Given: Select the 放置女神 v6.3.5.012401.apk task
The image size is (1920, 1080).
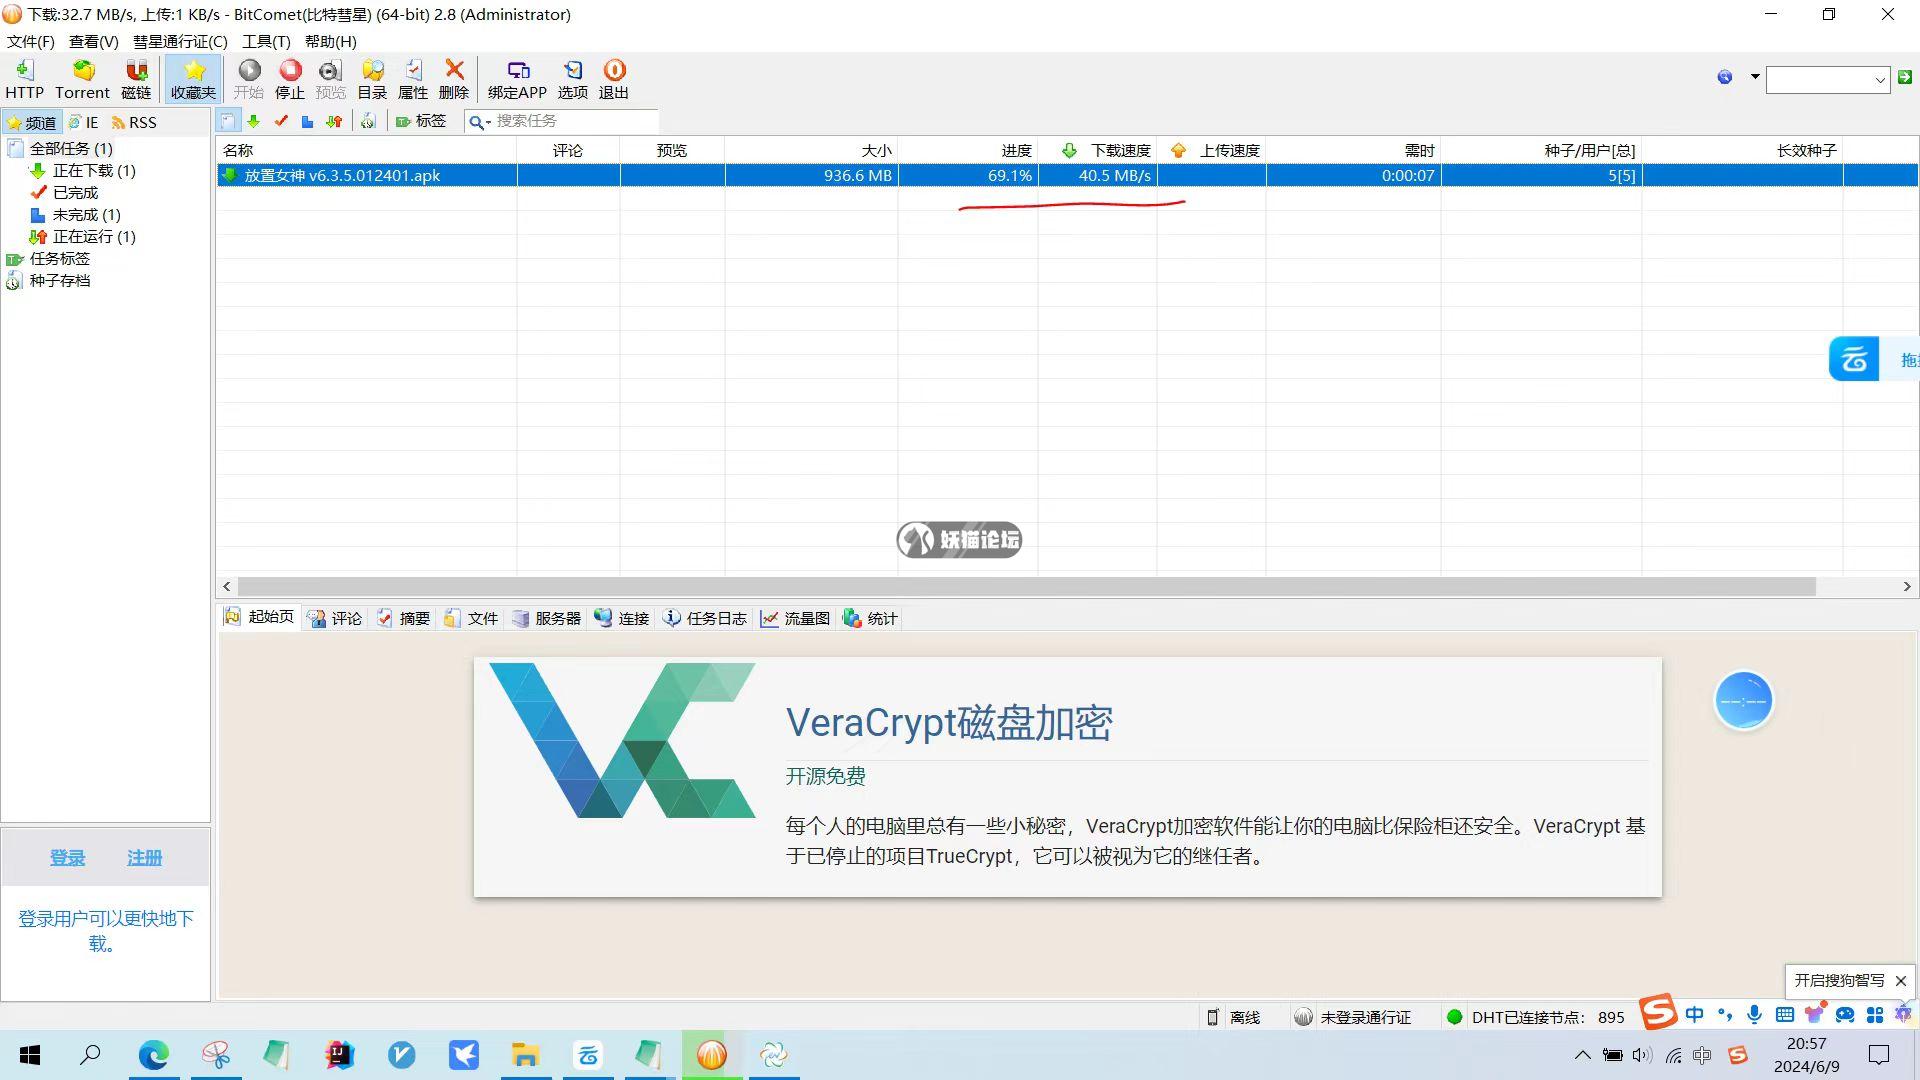Looking at the screenshot, I should (1067, 175).
